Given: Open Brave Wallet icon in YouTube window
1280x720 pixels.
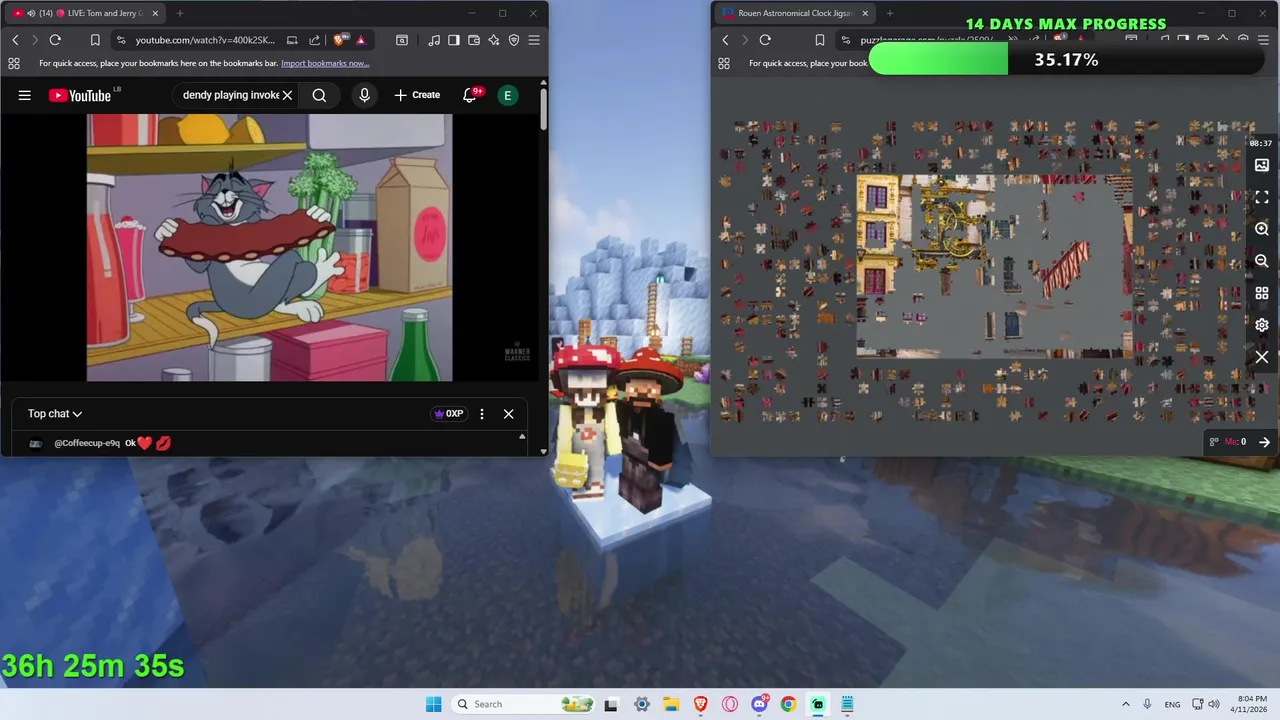Looking at the screenshot, I should pyautogui.click(x=474, y=40).
